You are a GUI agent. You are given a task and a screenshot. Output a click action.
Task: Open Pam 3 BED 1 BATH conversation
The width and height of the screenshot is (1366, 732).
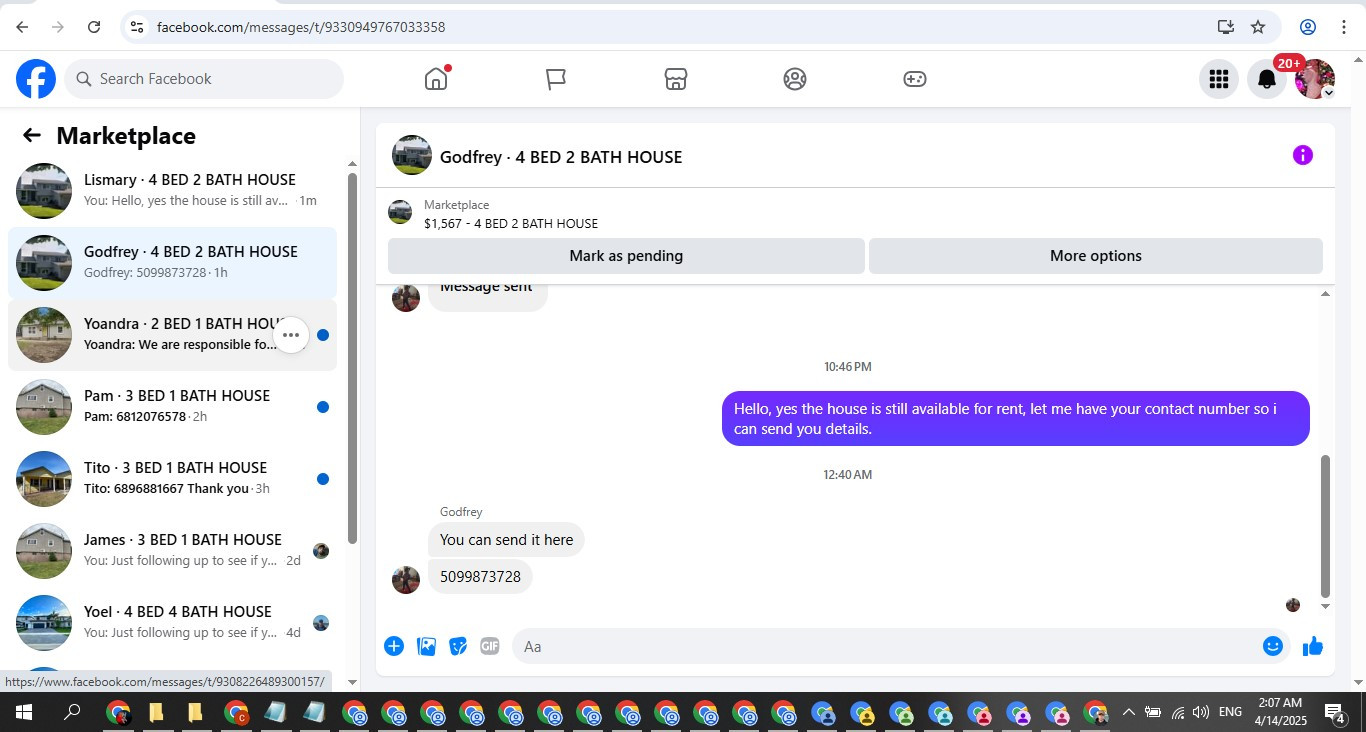(x=172, y=406)
